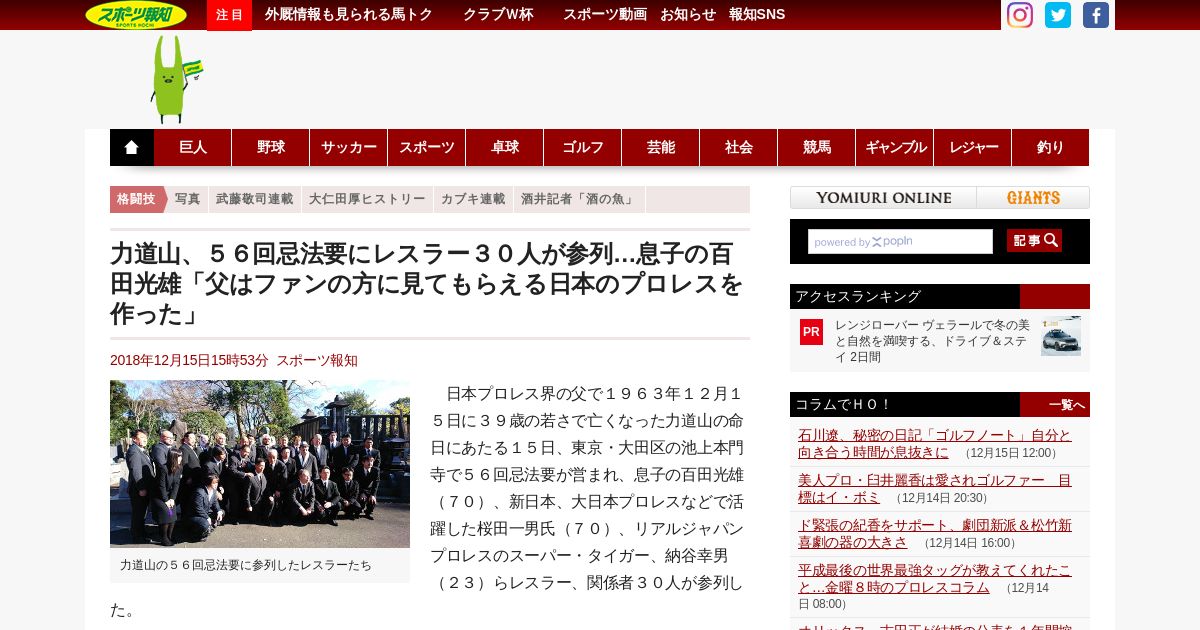This screenshot has height=630, width=1200.
Task: Open the Facebook icon link
Action: coord(1096,15)
